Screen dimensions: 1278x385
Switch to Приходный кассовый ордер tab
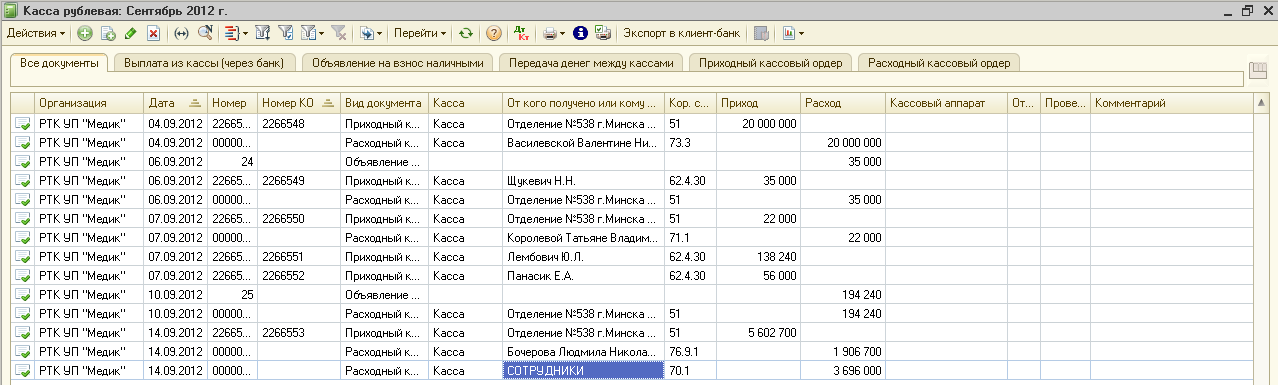771,62
